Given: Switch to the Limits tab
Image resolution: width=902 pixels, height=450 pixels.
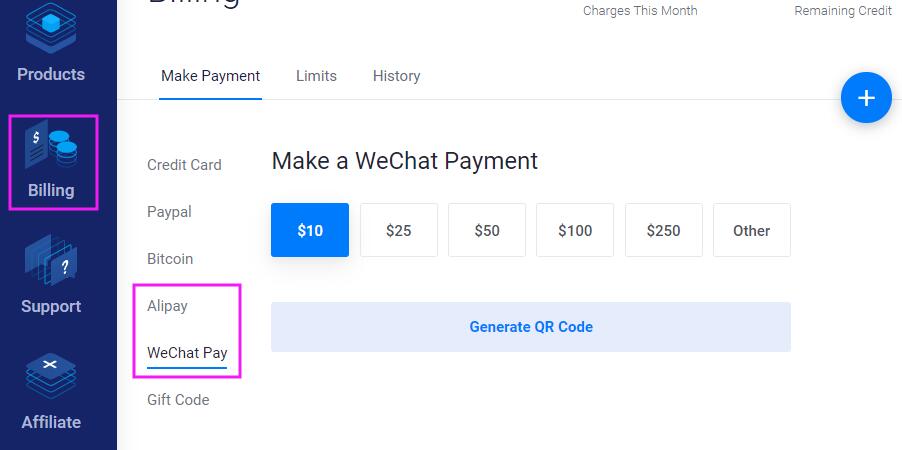Looking at the screenshot, I should click(316, 76).
